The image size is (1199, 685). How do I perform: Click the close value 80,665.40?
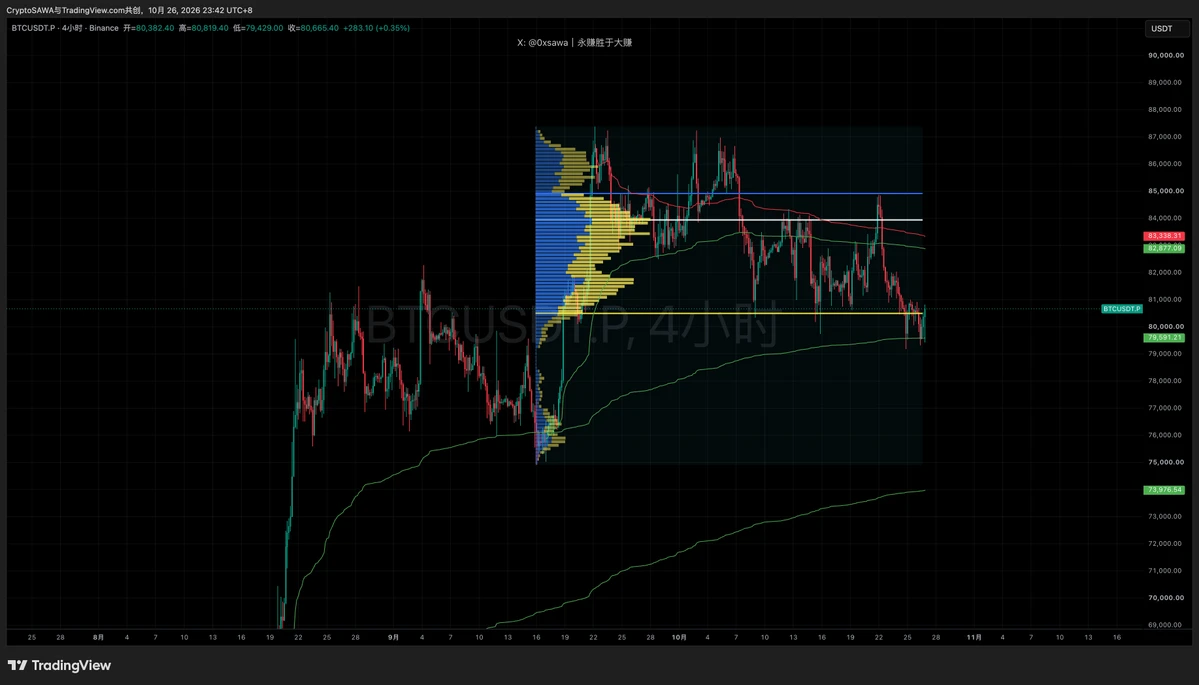click(320, 28)
